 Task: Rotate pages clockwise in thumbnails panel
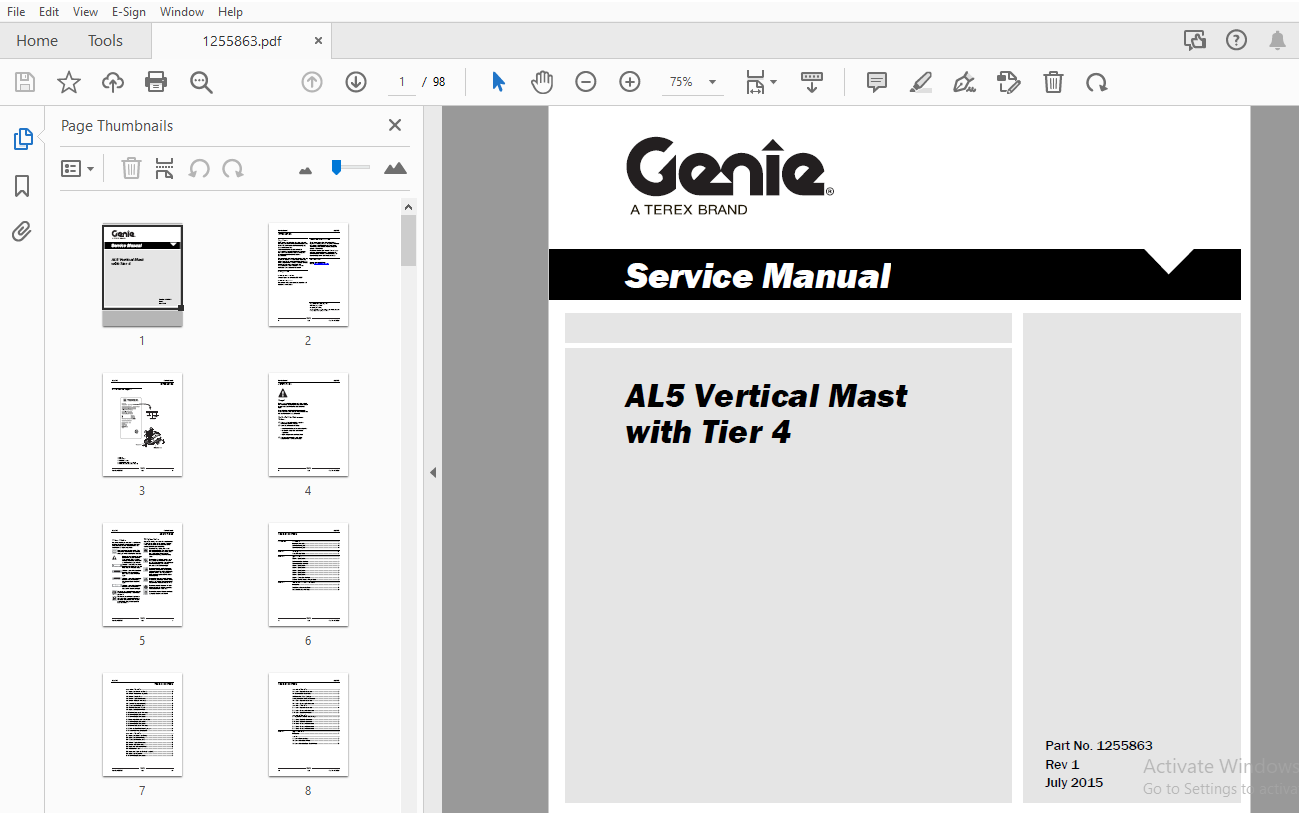[233, 168]
